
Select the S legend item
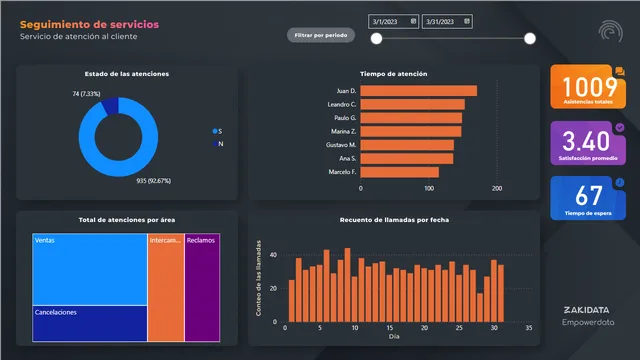[218, 131]
